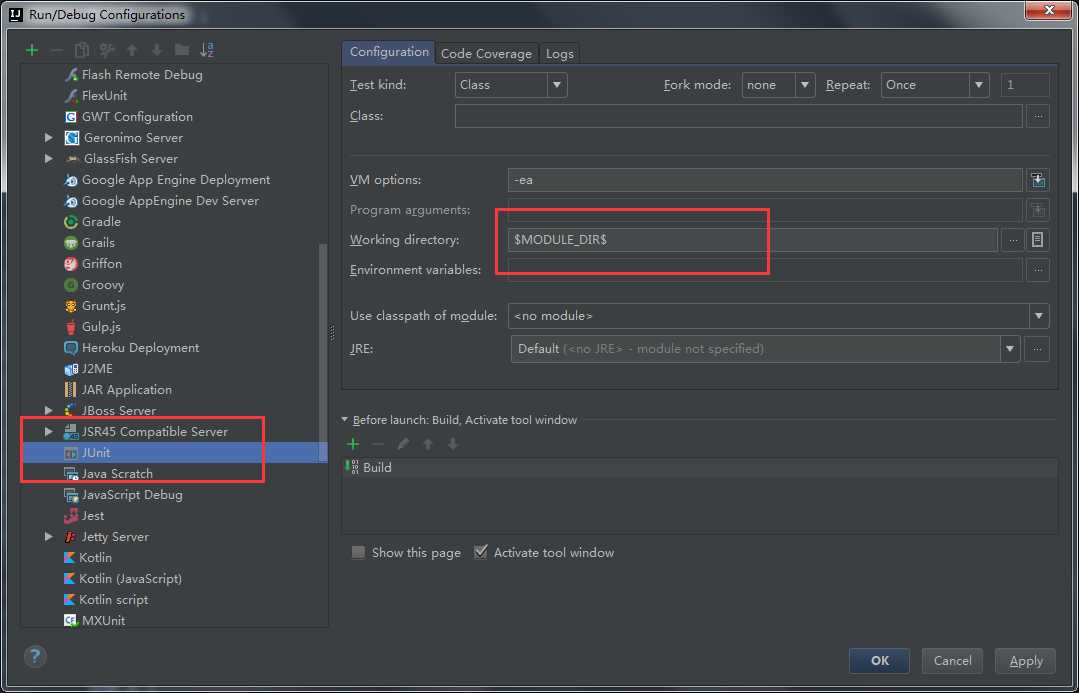This screenshot has width=1079, height=693.
Task: Switch to the Logs tab
Action: (x=559, y=54)
